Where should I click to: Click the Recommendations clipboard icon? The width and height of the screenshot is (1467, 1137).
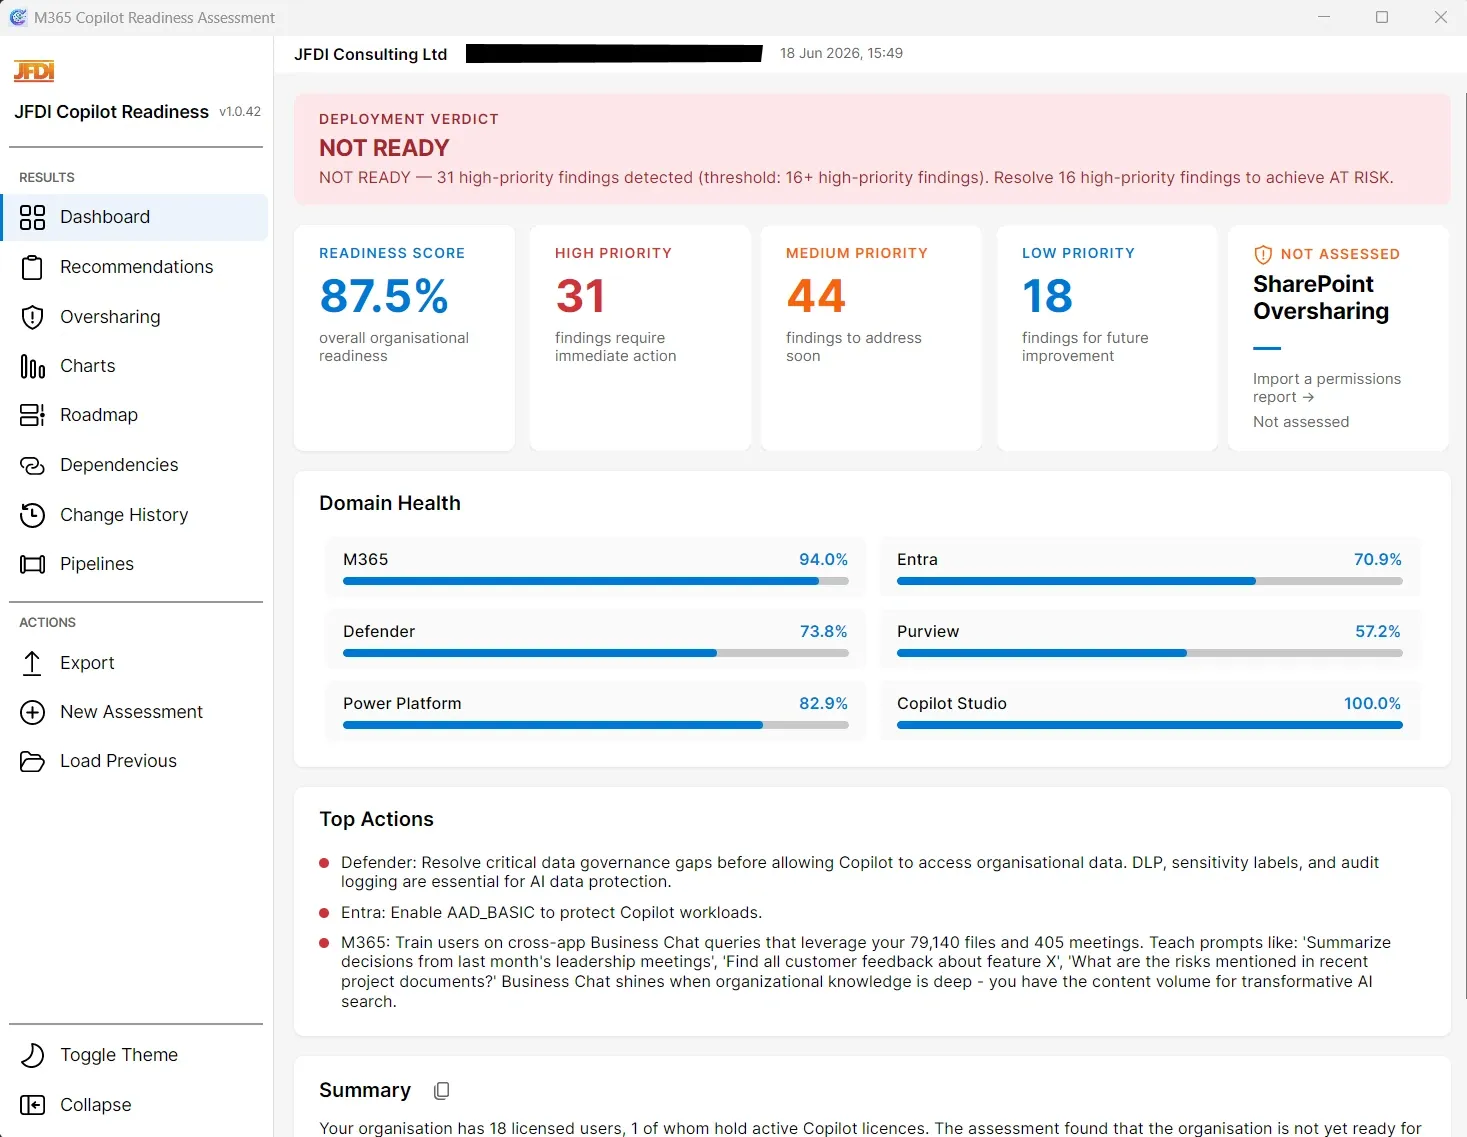[x=33, y=267]
